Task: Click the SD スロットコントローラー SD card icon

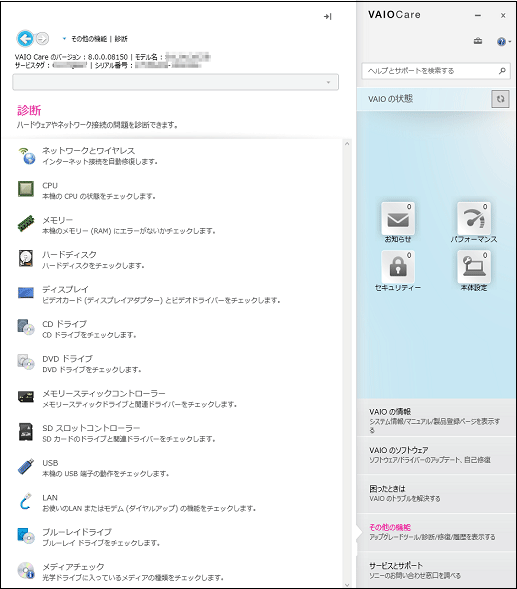Action: pyautogui.click(x=26, y=432)
